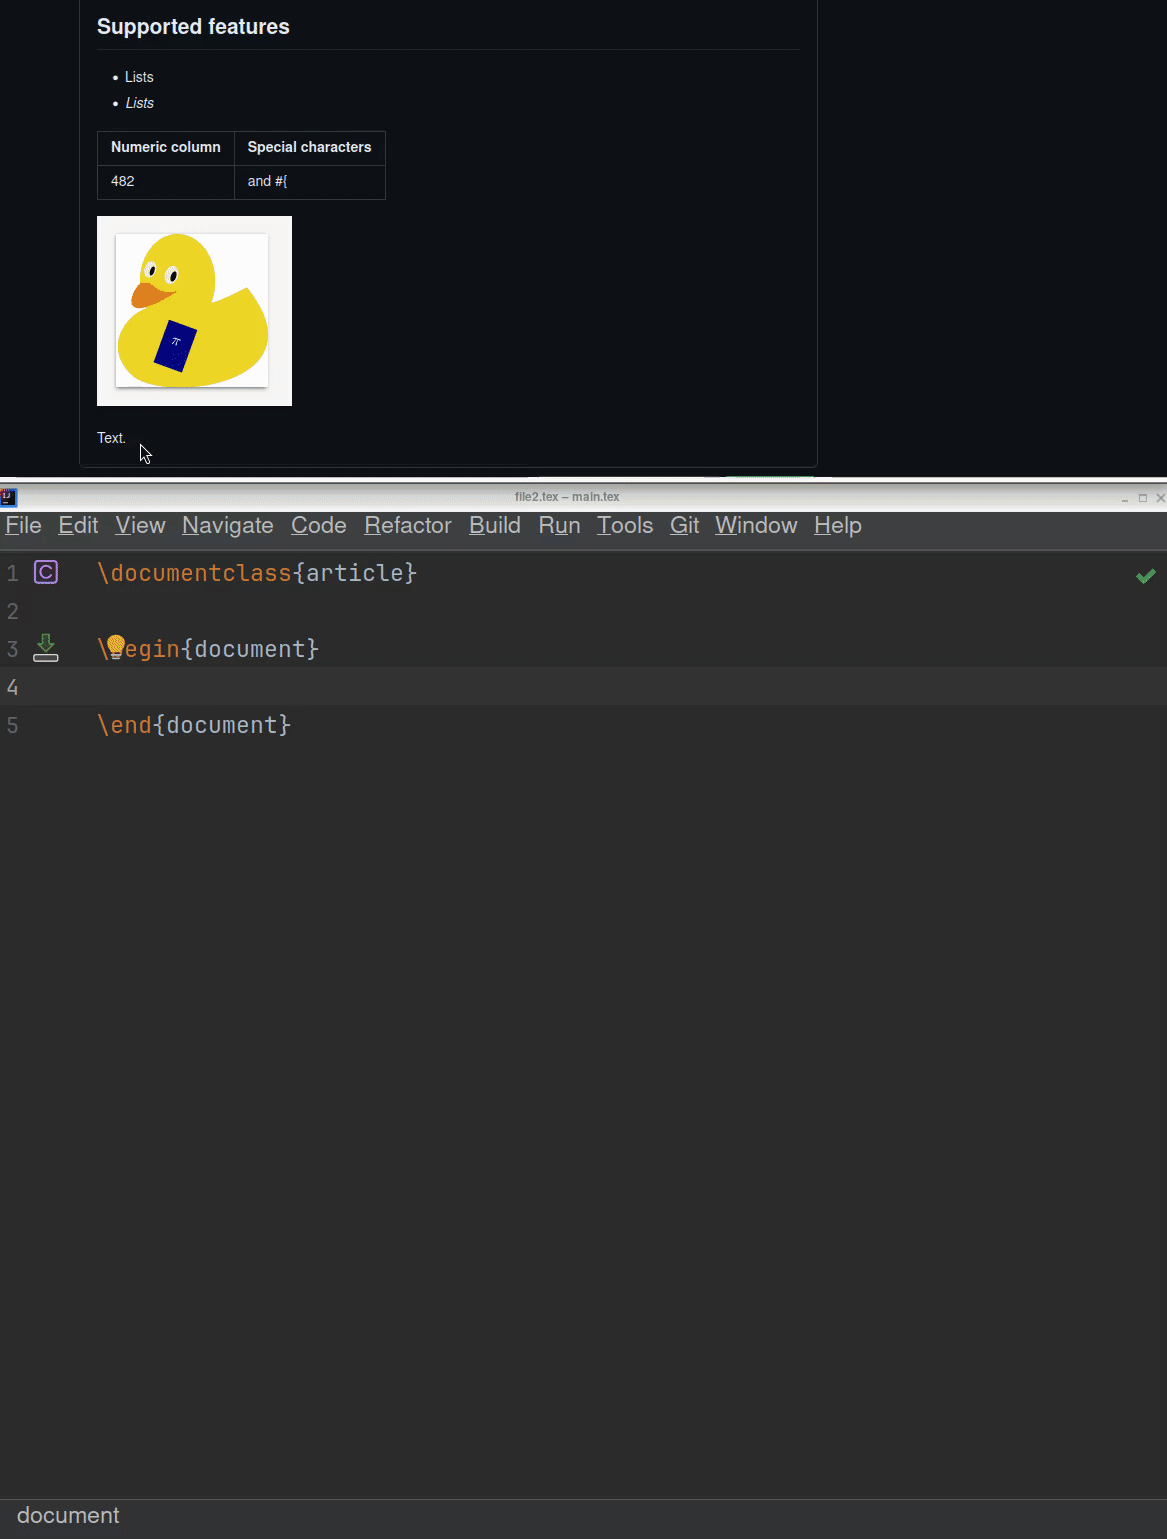Open the Run menu
Viewport: 1167px width, 1539px height.
(558, 526)
